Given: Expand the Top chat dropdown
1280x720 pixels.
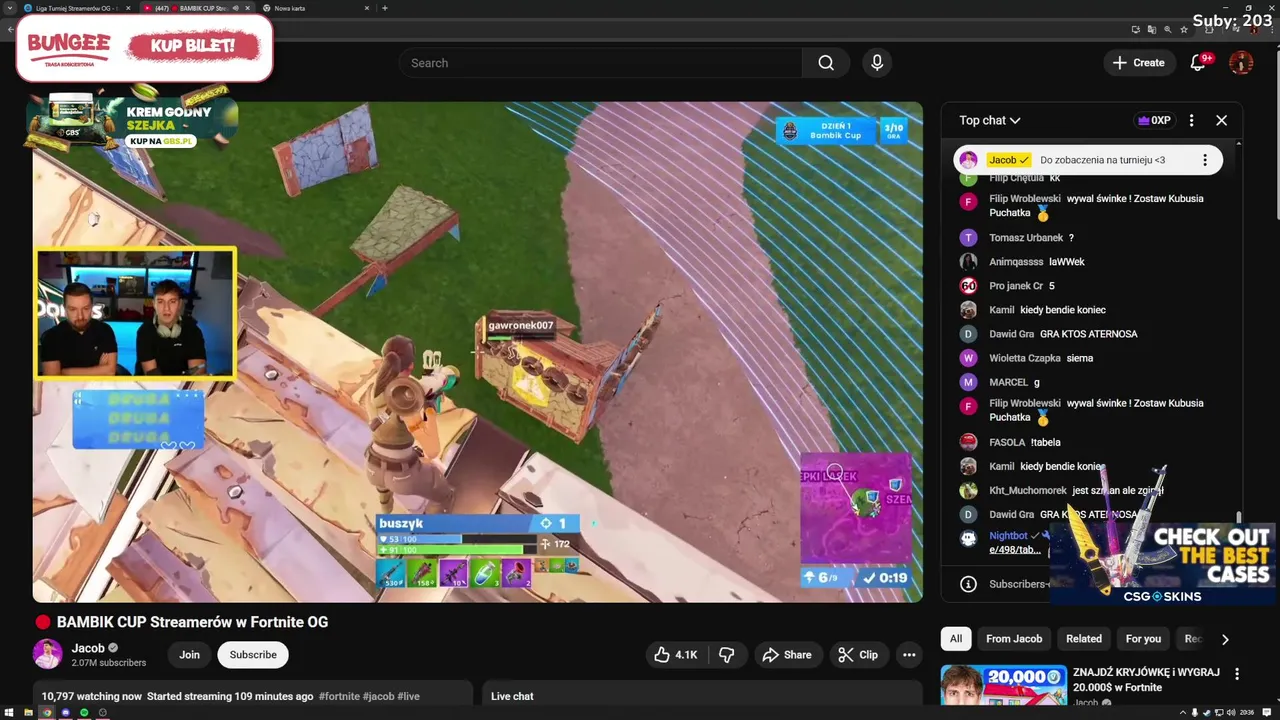Looking at the screenshot, I should (x=990, y=120).
